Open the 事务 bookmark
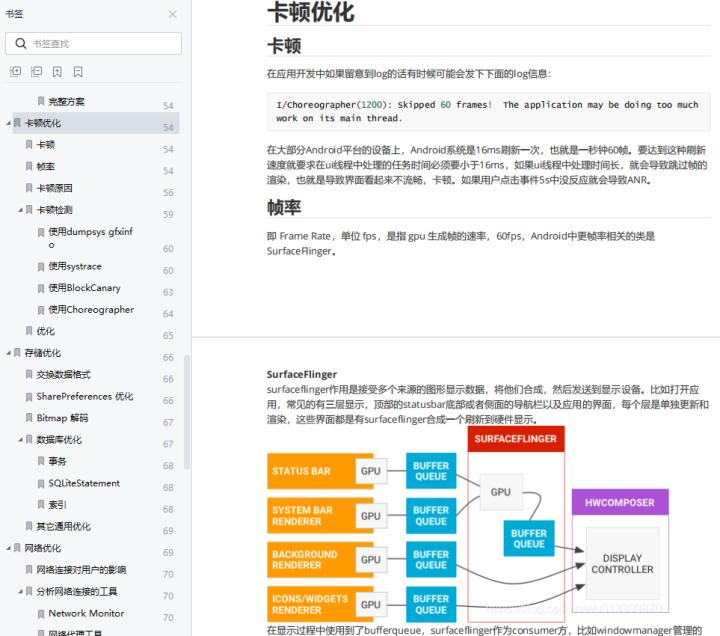This screenshot has height=636, width=720. (x=57, y=461)
